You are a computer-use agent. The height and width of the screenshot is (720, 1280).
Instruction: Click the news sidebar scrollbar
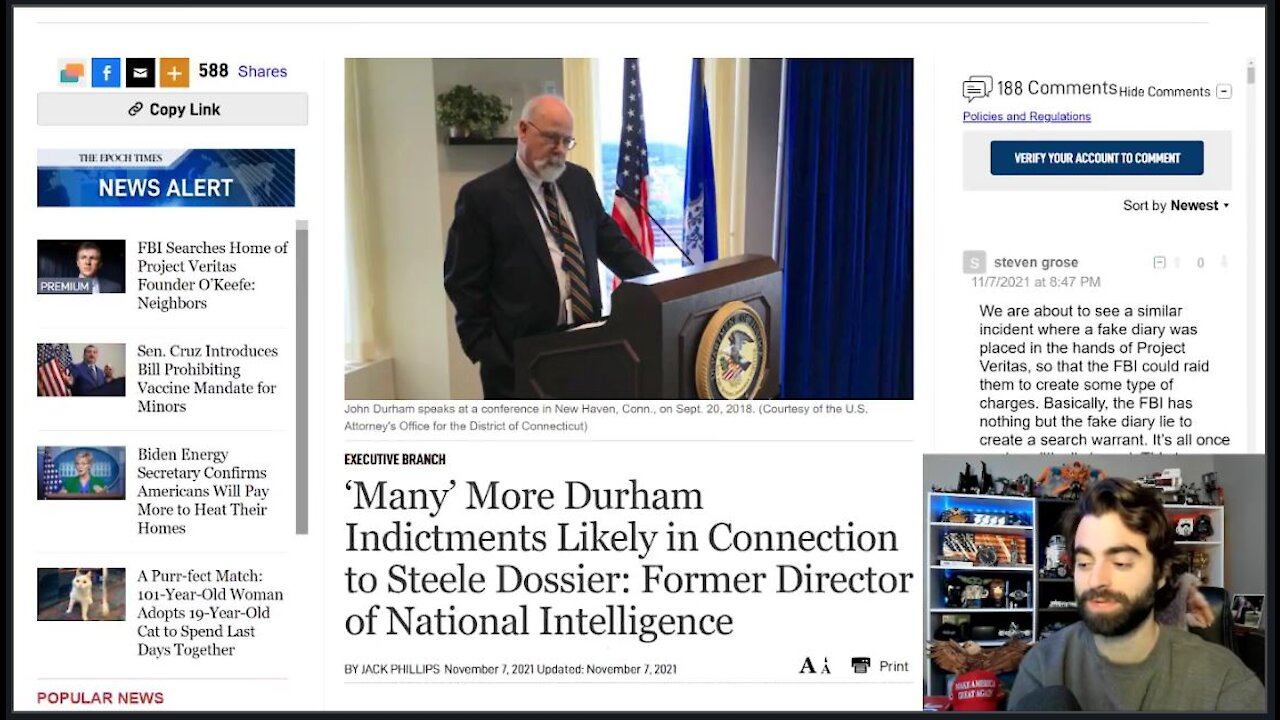click(x=302, y=378)
